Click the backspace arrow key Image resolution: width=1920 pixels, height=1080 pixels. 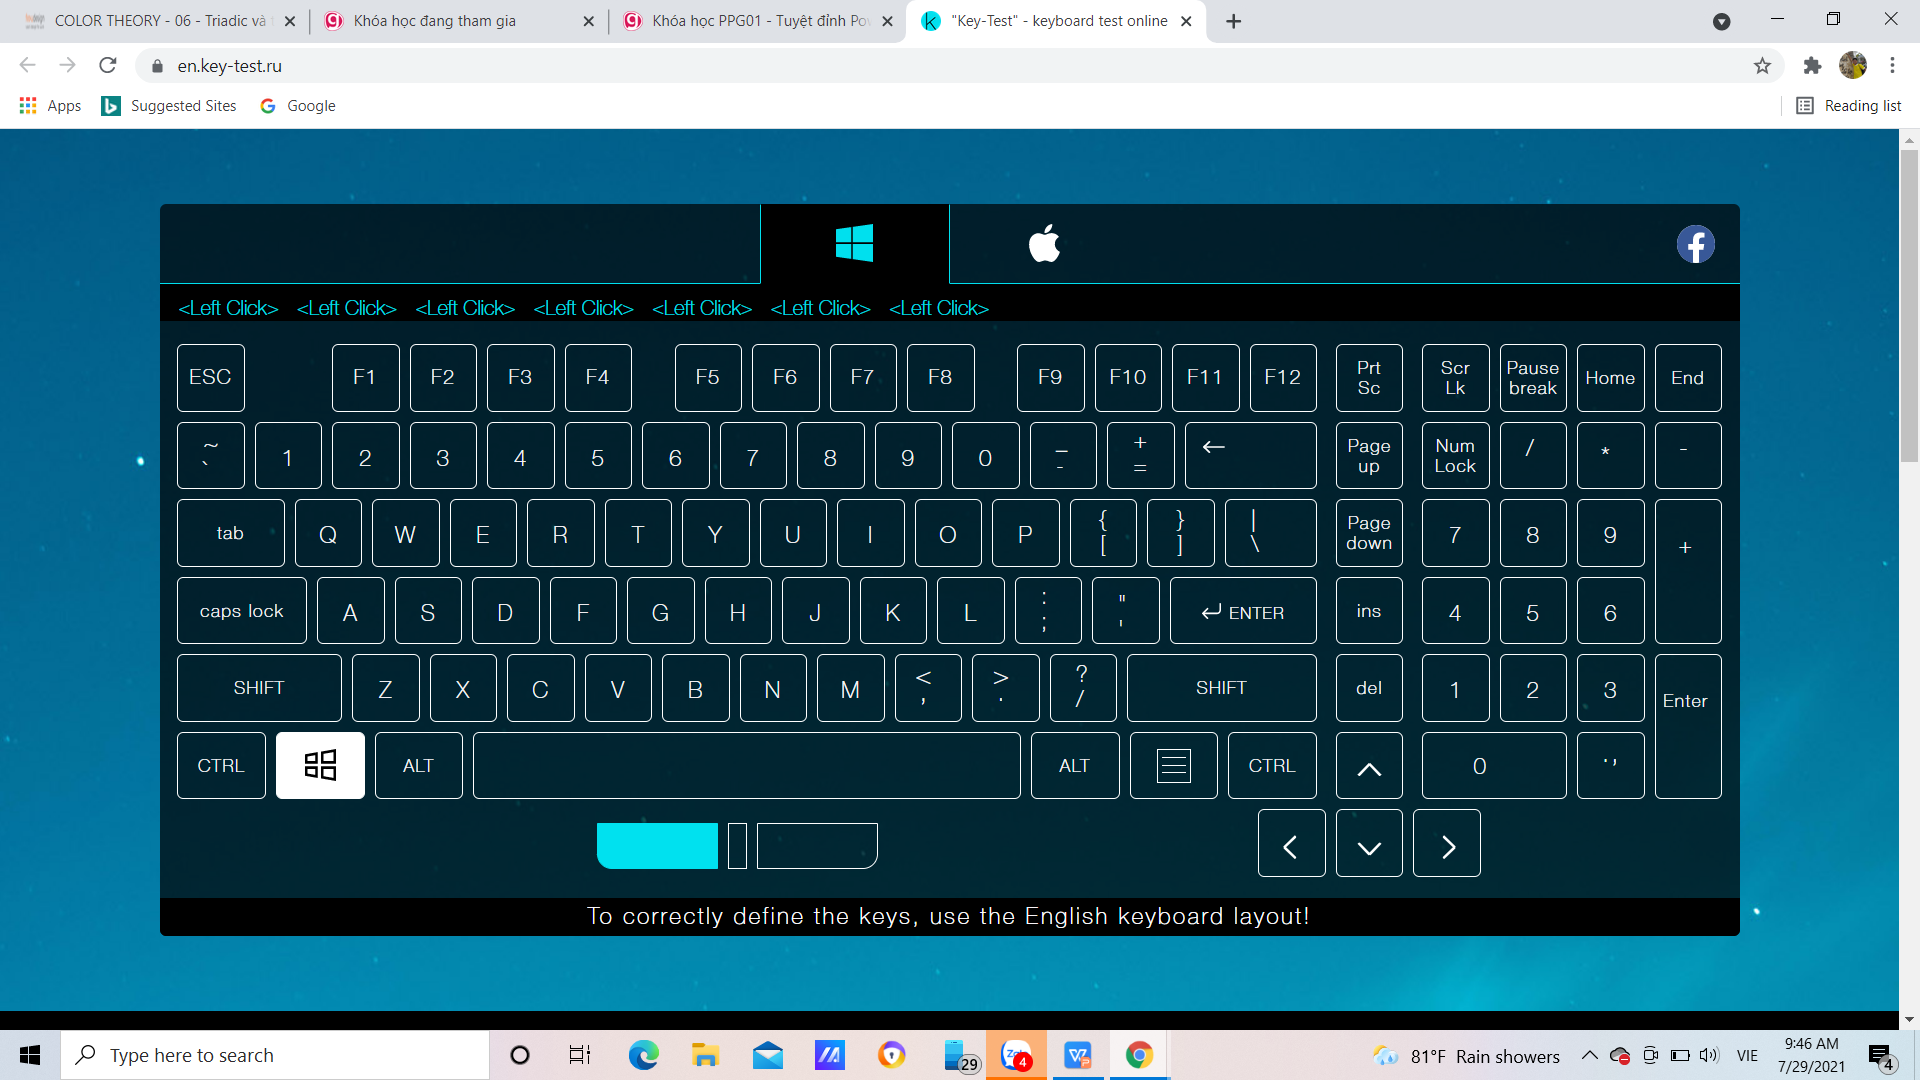(1250, 455)
